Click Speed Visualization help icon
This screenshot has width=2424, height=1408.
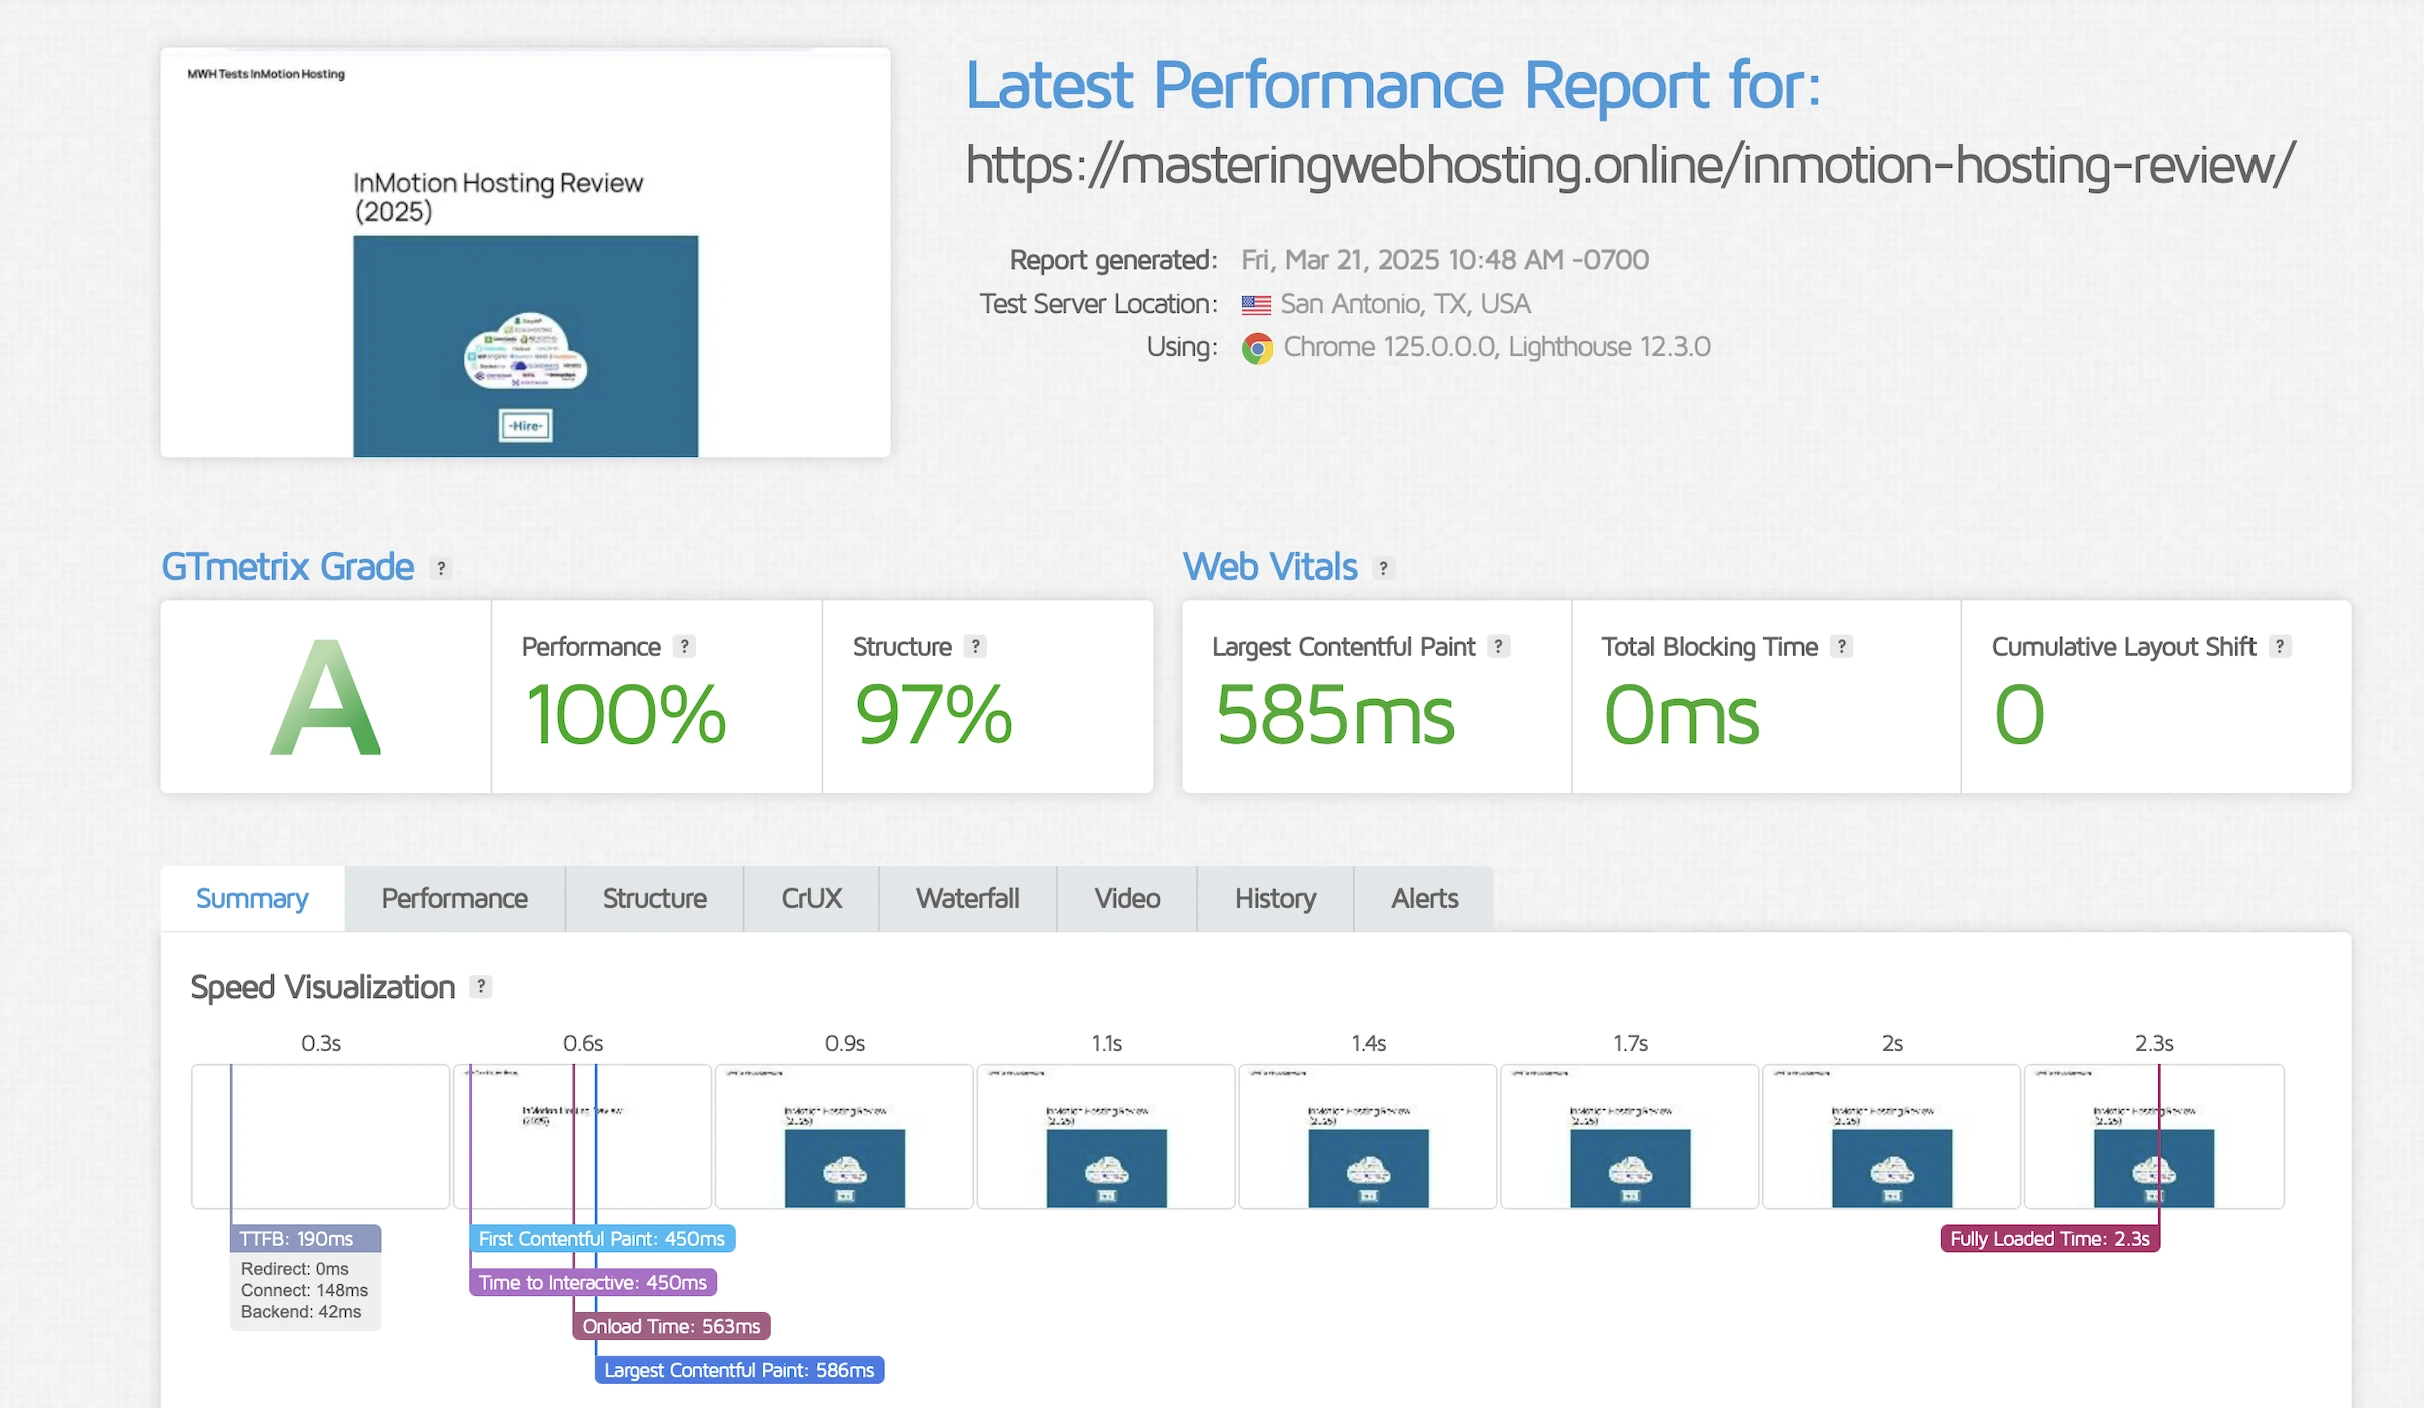pyautogui.click(x=481, y=987)
